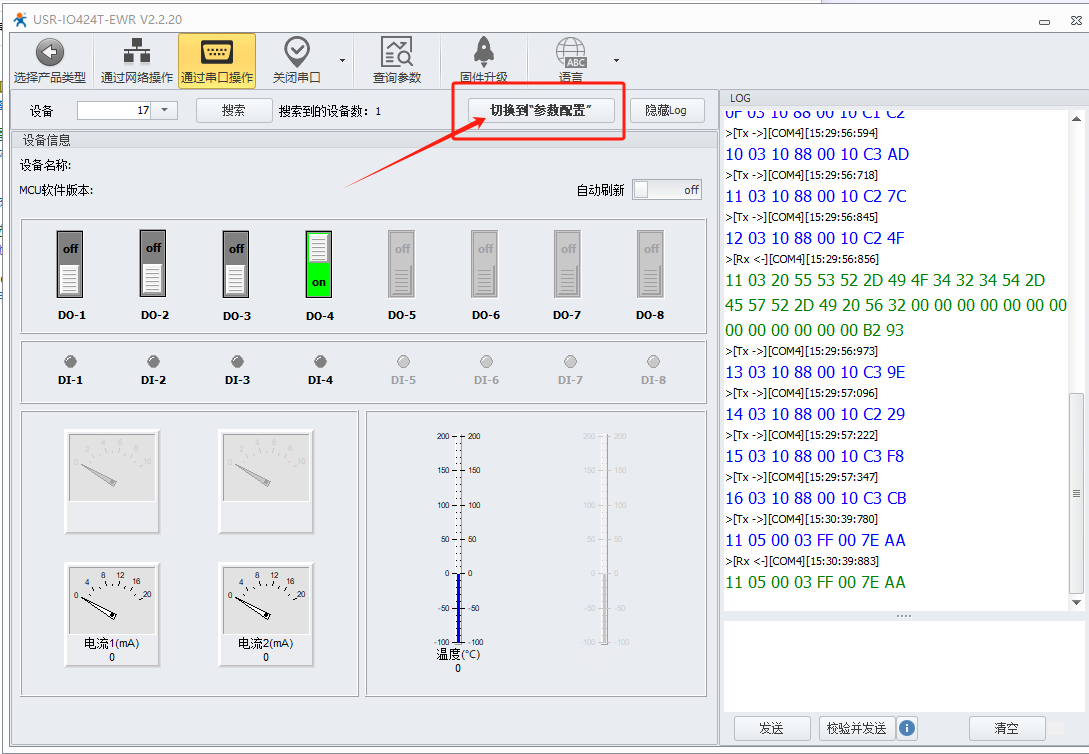This screenshot has width=1089, height=754.
Task: Enable the 自动刷新 auto refresh toggle
Action: coord(667,190)
